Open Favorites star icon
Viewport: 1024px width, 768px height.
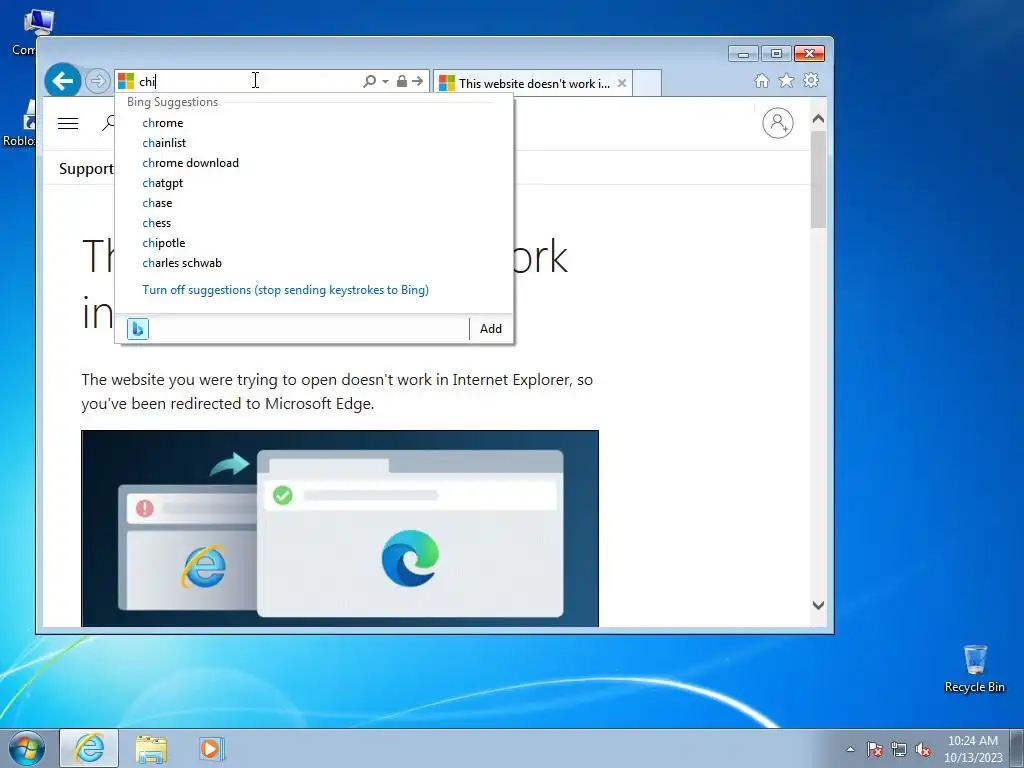pyautogui.click(x=786, y=80)
